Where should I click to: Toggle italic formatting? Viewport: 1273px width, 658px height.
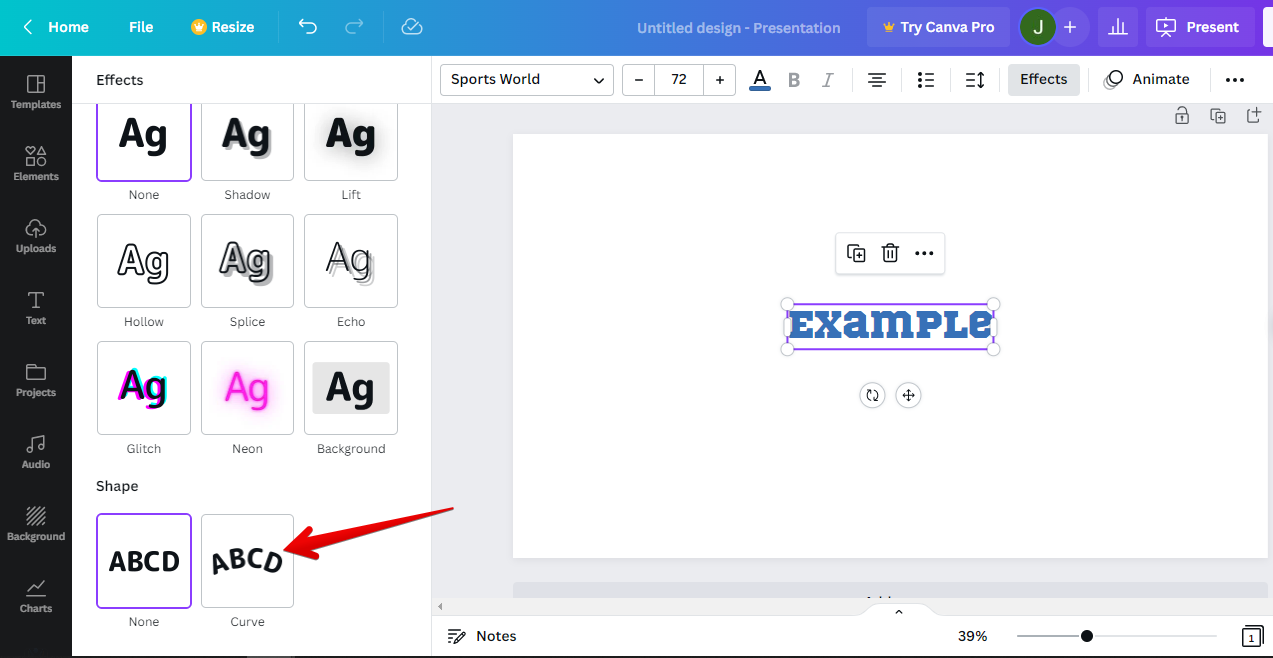tap(827, 80)
